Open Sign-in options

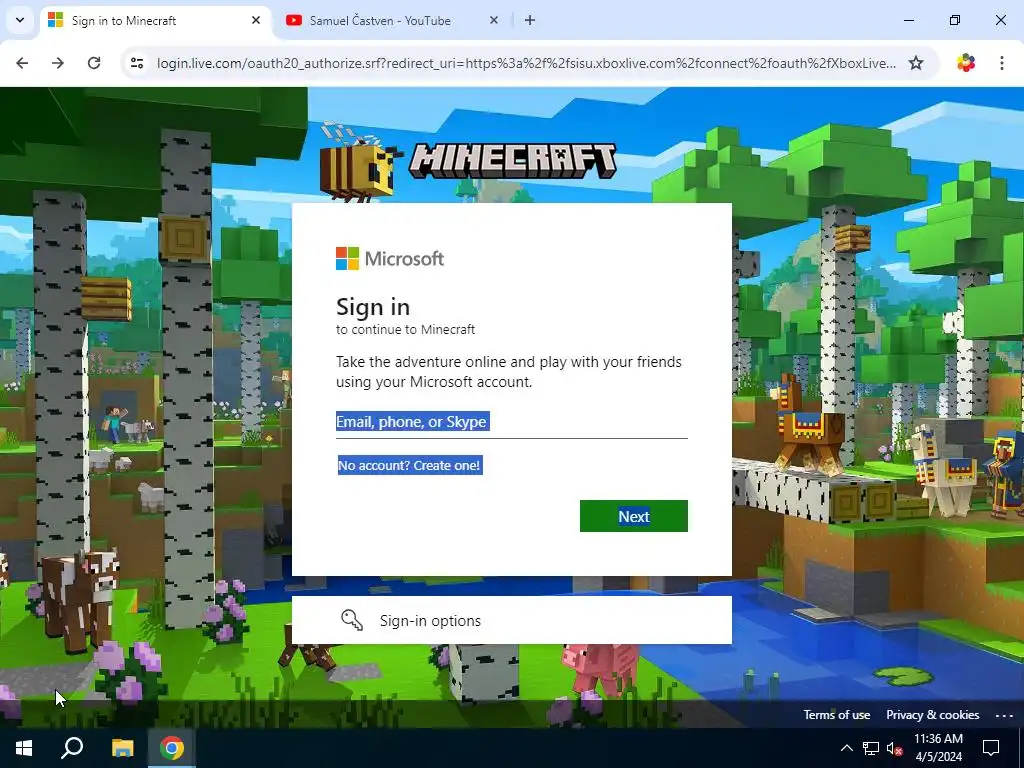pos(511,620)
